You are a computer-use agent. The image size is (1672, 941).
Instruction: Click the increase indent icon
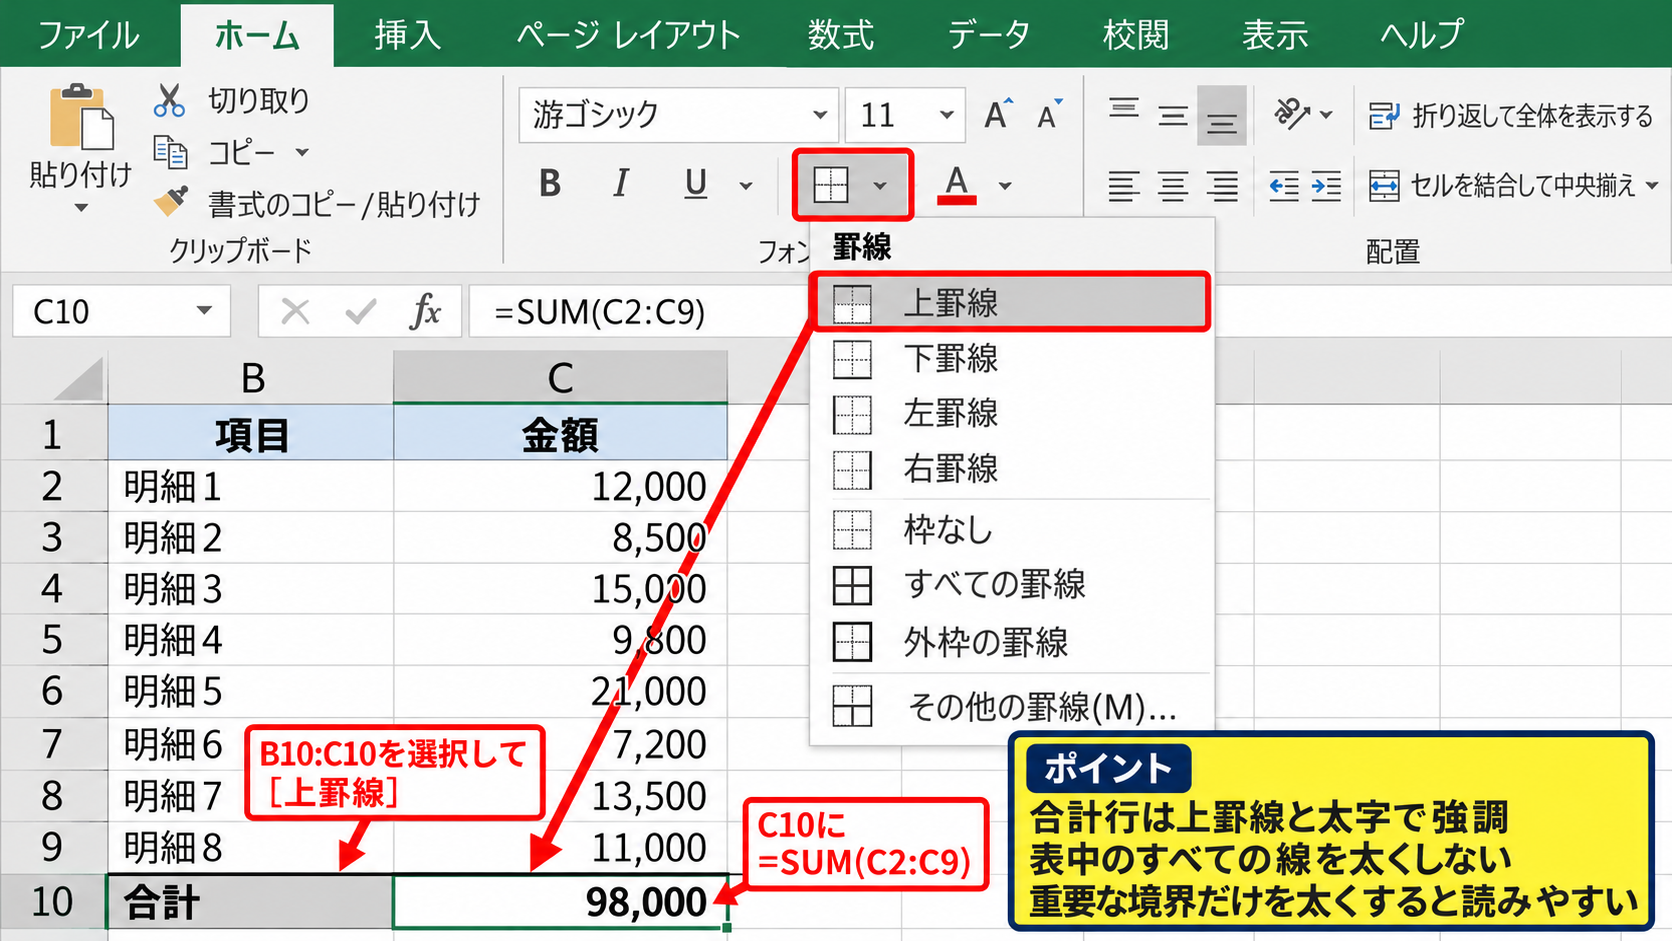(x=1326, y=186)
